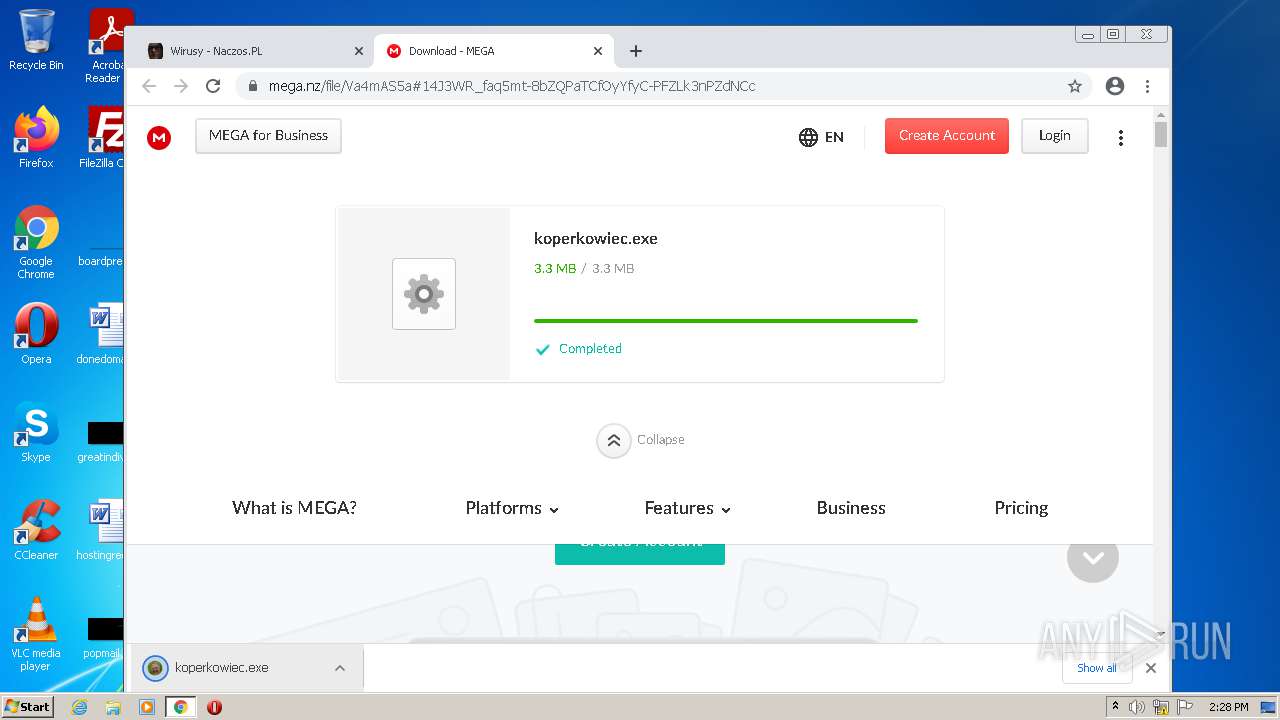Show hidden system tray icons
1280x720 pixels.
pos(1115,707)
